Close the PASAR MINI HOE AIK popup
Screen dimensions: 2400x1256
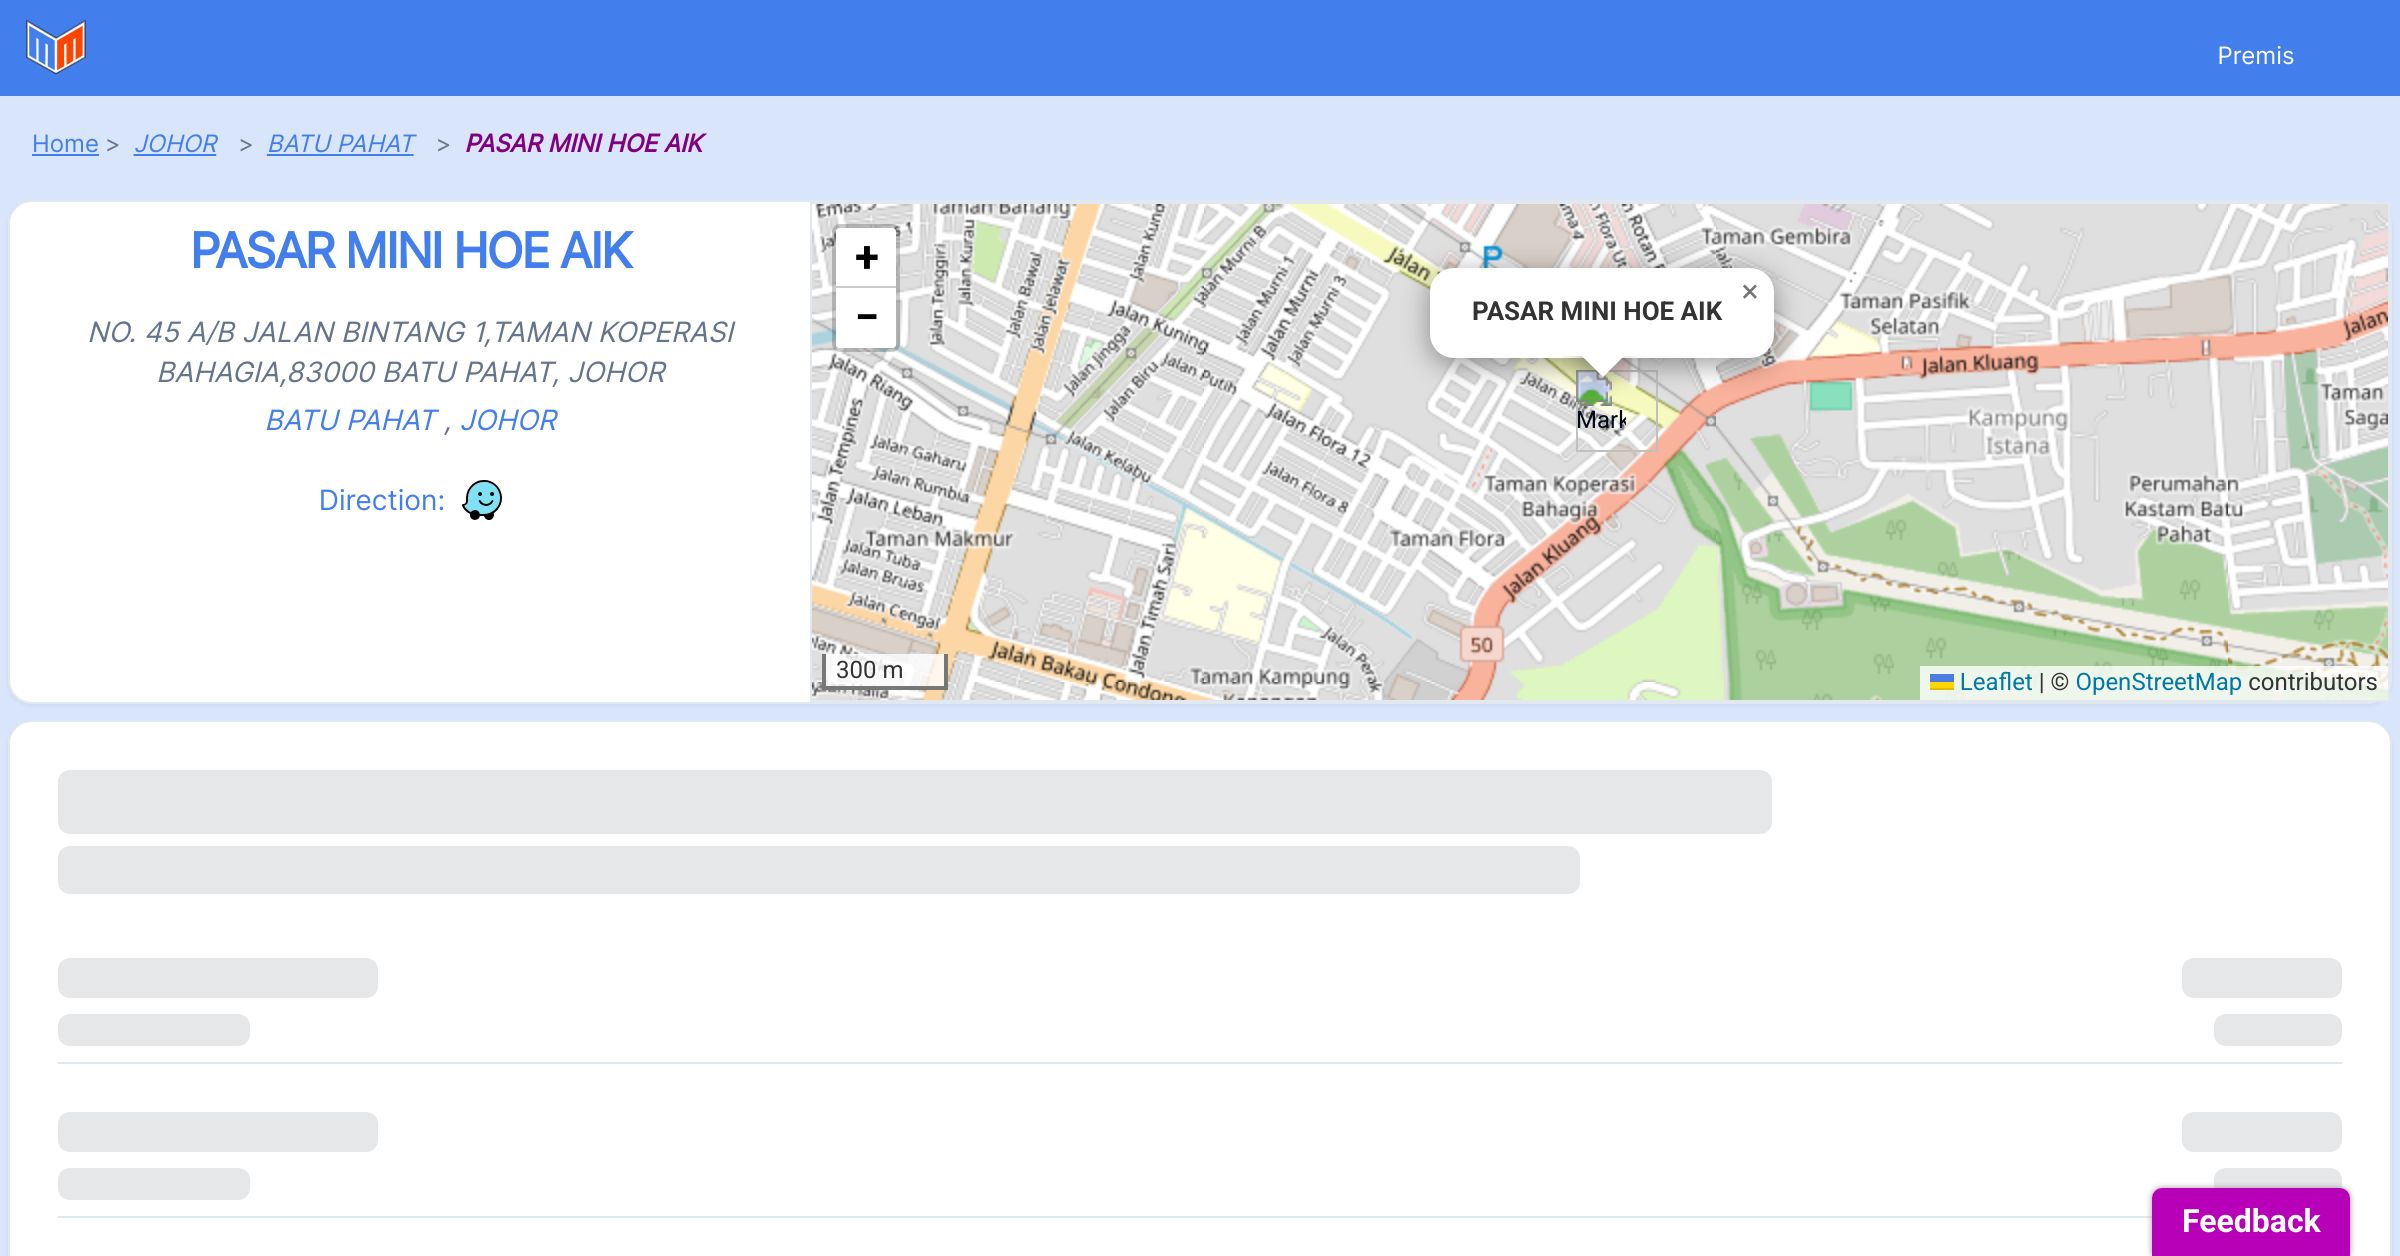click(x=1749, y=292)
